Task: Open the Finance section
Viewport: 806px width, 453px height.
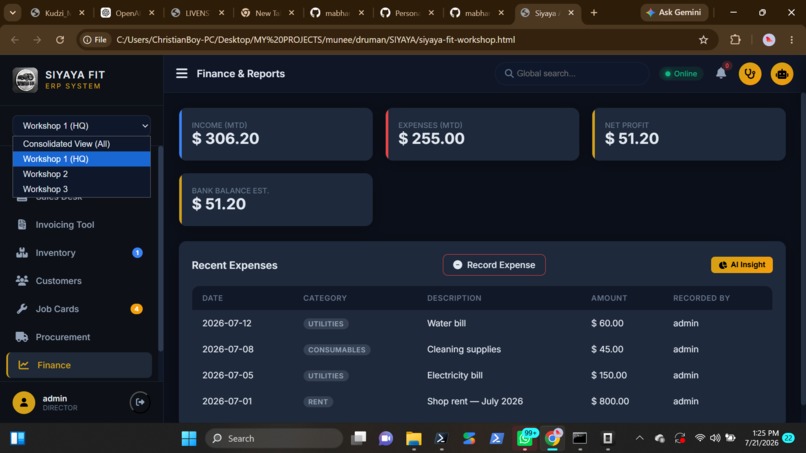Action: (x=79, y=365)
